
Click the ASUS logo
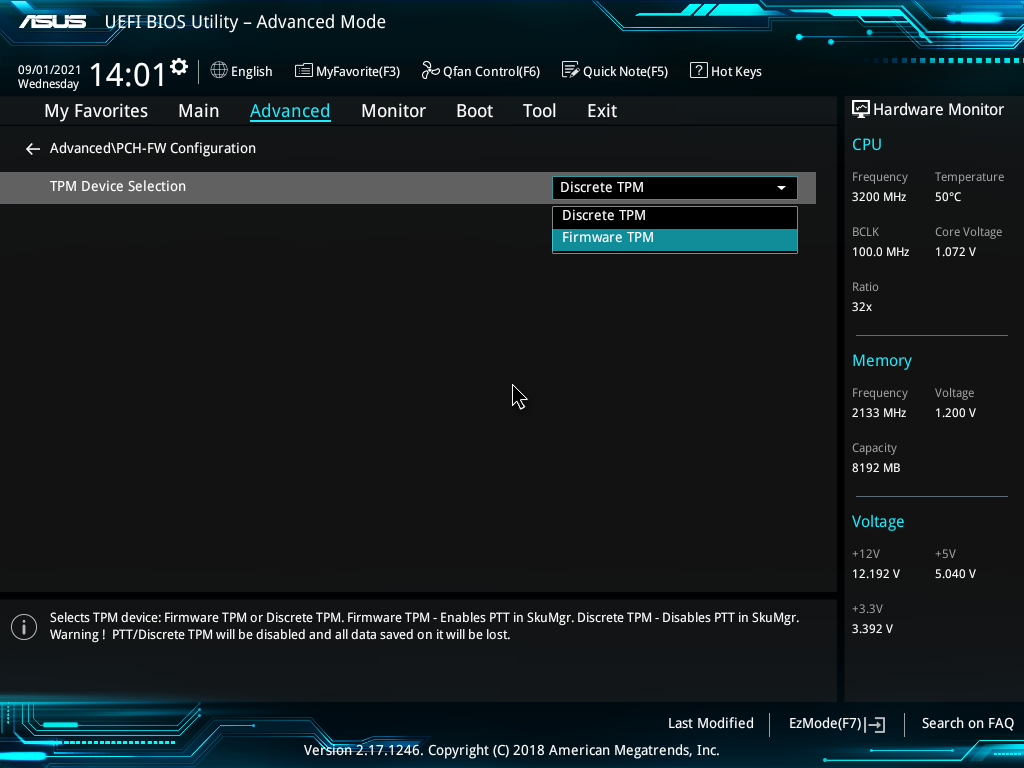52,22
